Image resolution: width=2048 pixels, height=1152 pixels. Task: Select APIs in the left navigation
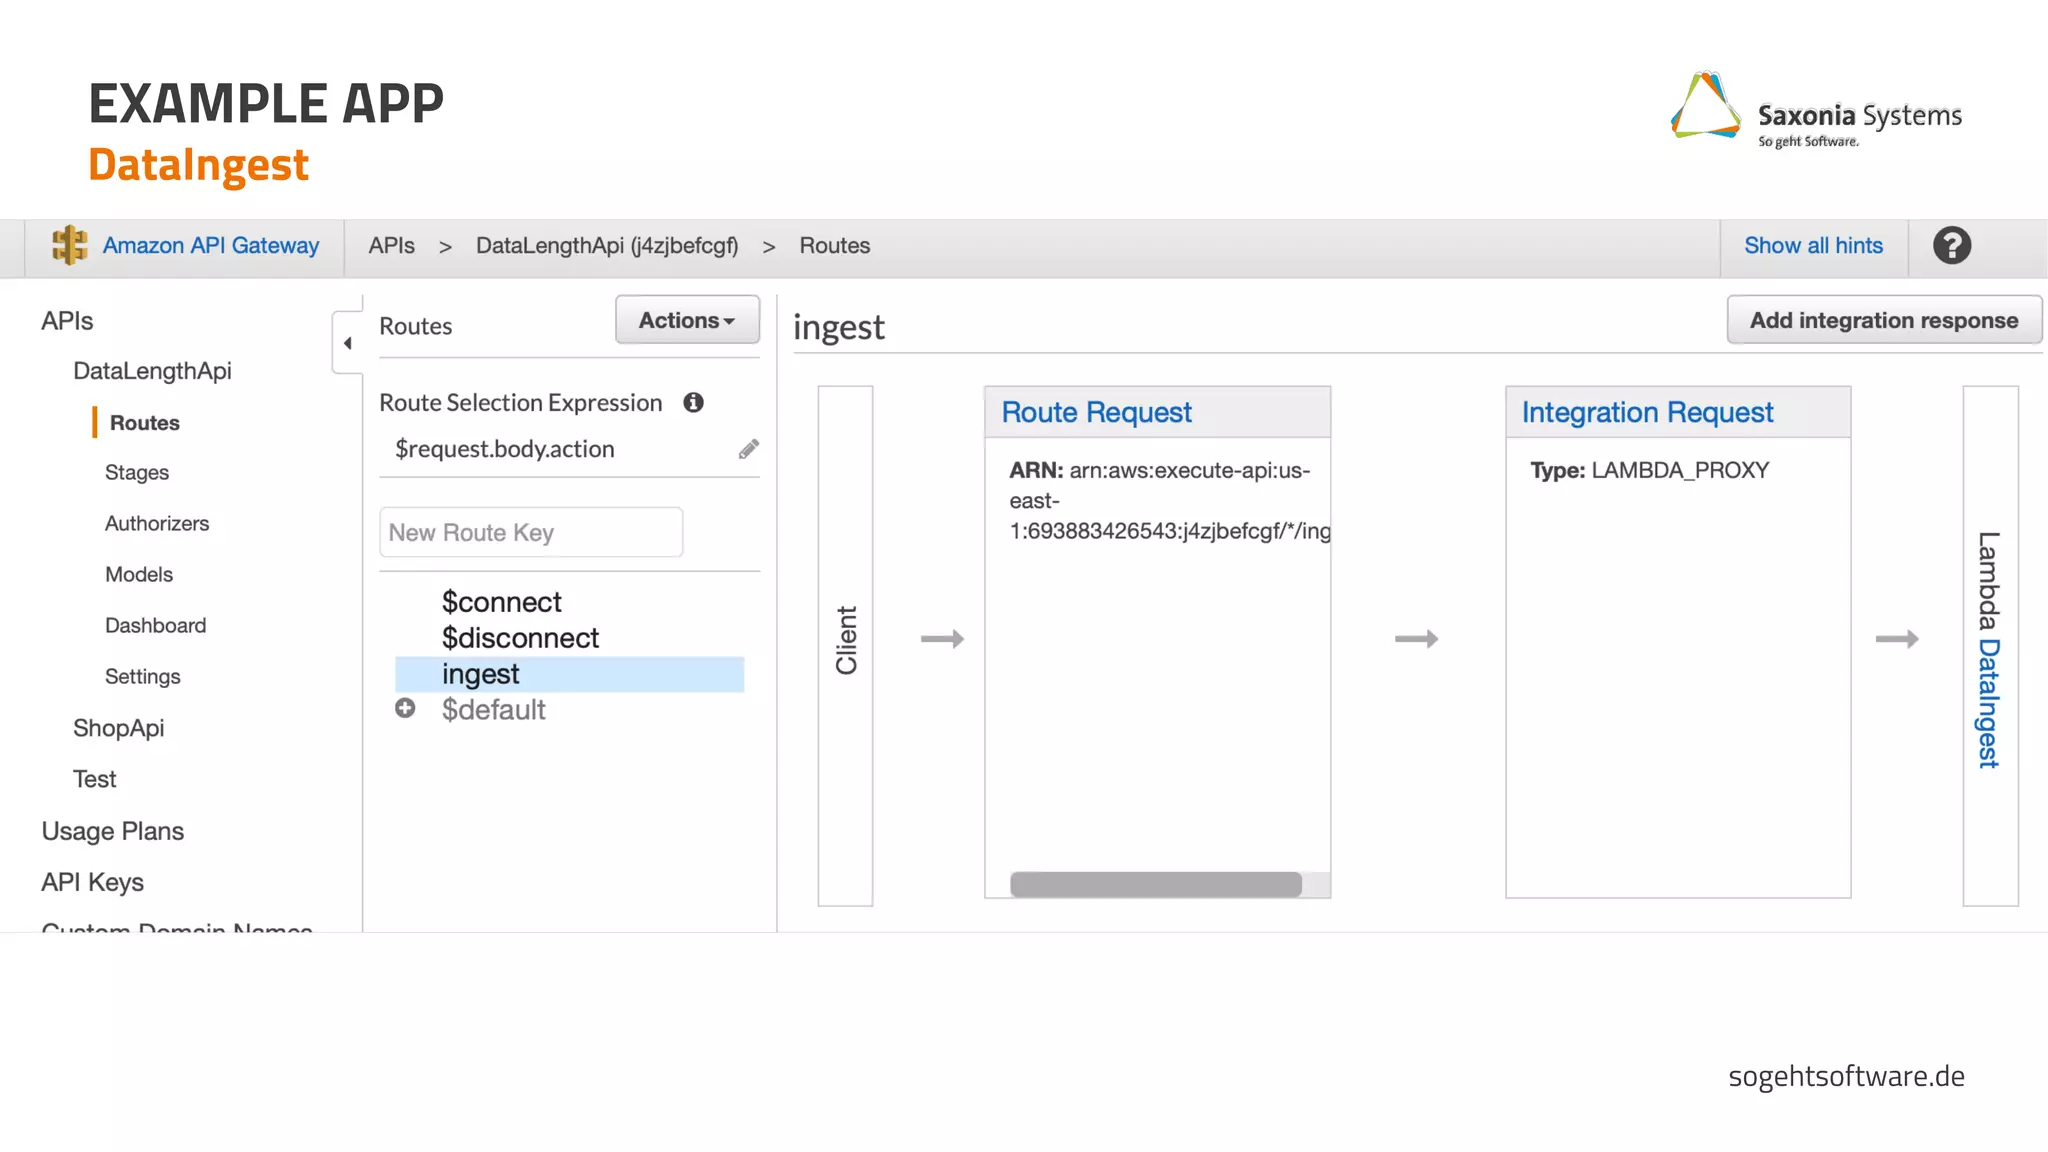click(67, 321)
